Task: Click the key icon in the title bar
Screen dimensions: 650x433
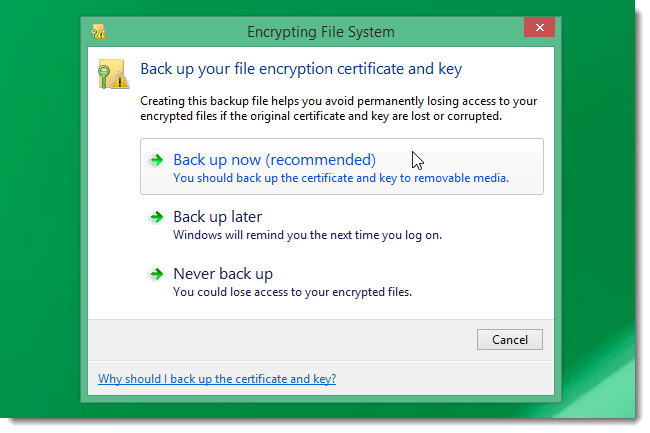Action: [x=98, y=32]
